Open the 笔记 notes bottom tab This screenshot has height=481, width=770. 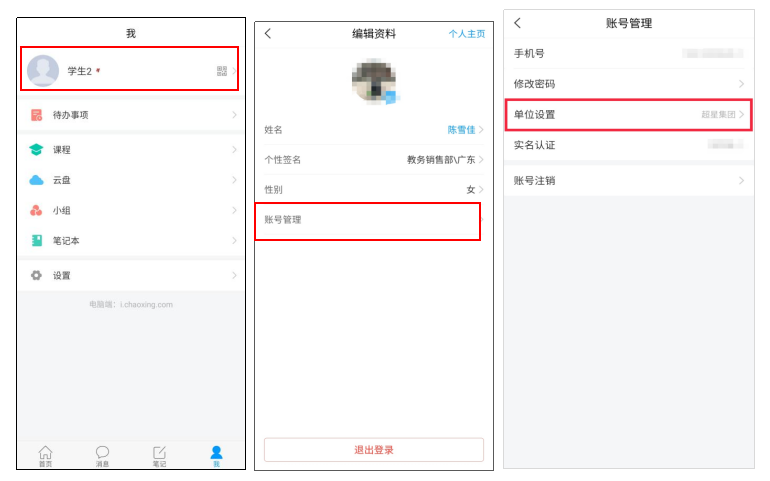(x=159, y=455)
